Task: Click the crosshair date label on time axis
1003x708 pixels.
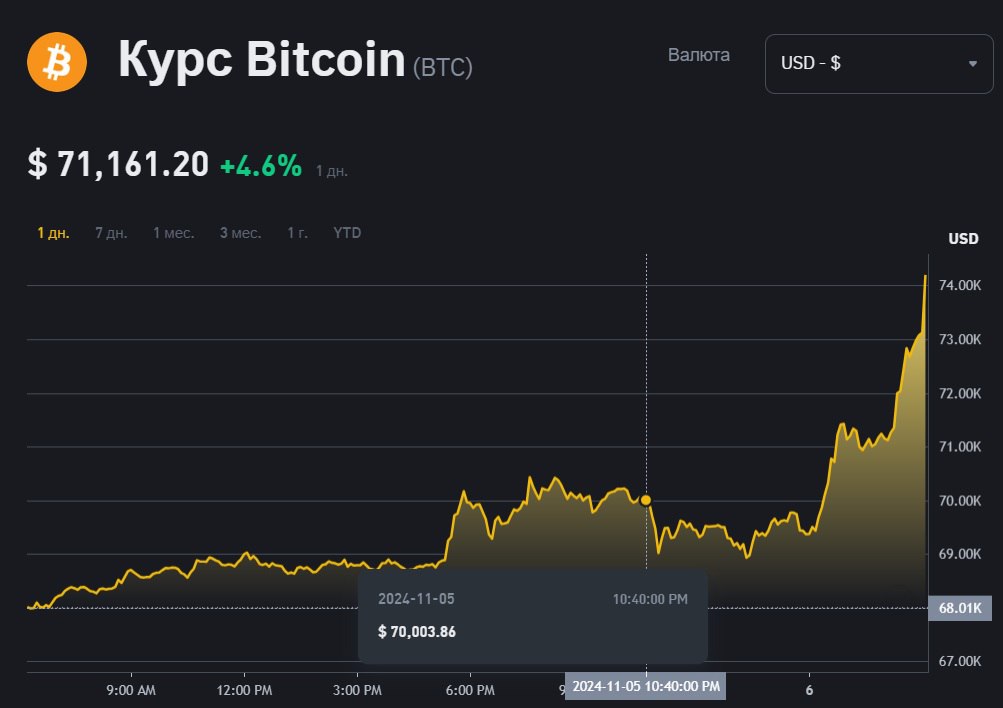Action: point(646,686)
